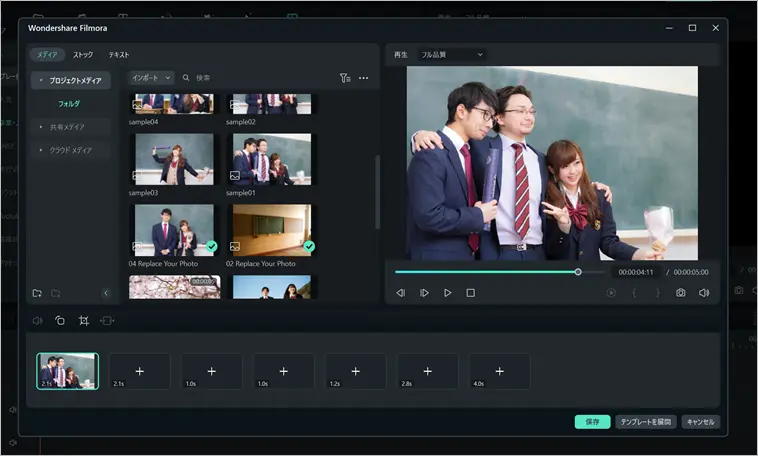Click the media list vertical scrollbar
Viewport: 758px width, 456px height.
(377, 192)
